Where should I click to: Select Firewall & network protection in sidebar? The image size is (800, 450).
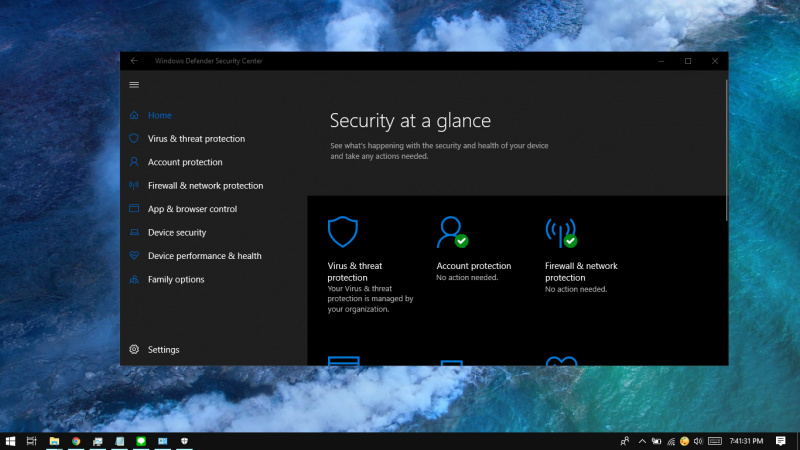tap(205, 186)
